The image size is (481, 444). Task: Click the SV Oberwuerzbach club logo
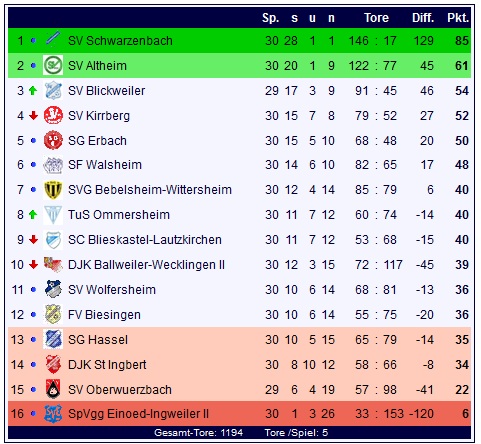click(x=53, y=389)
